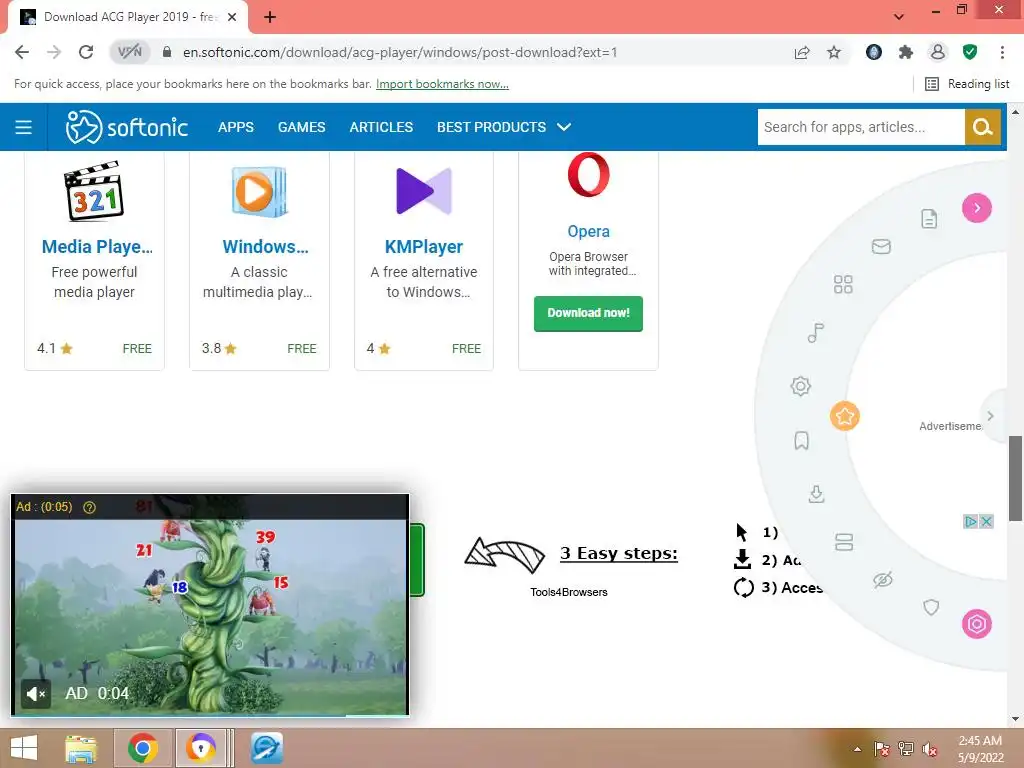Click the address bar URL

pyautogui.click(x=400, y=52)
